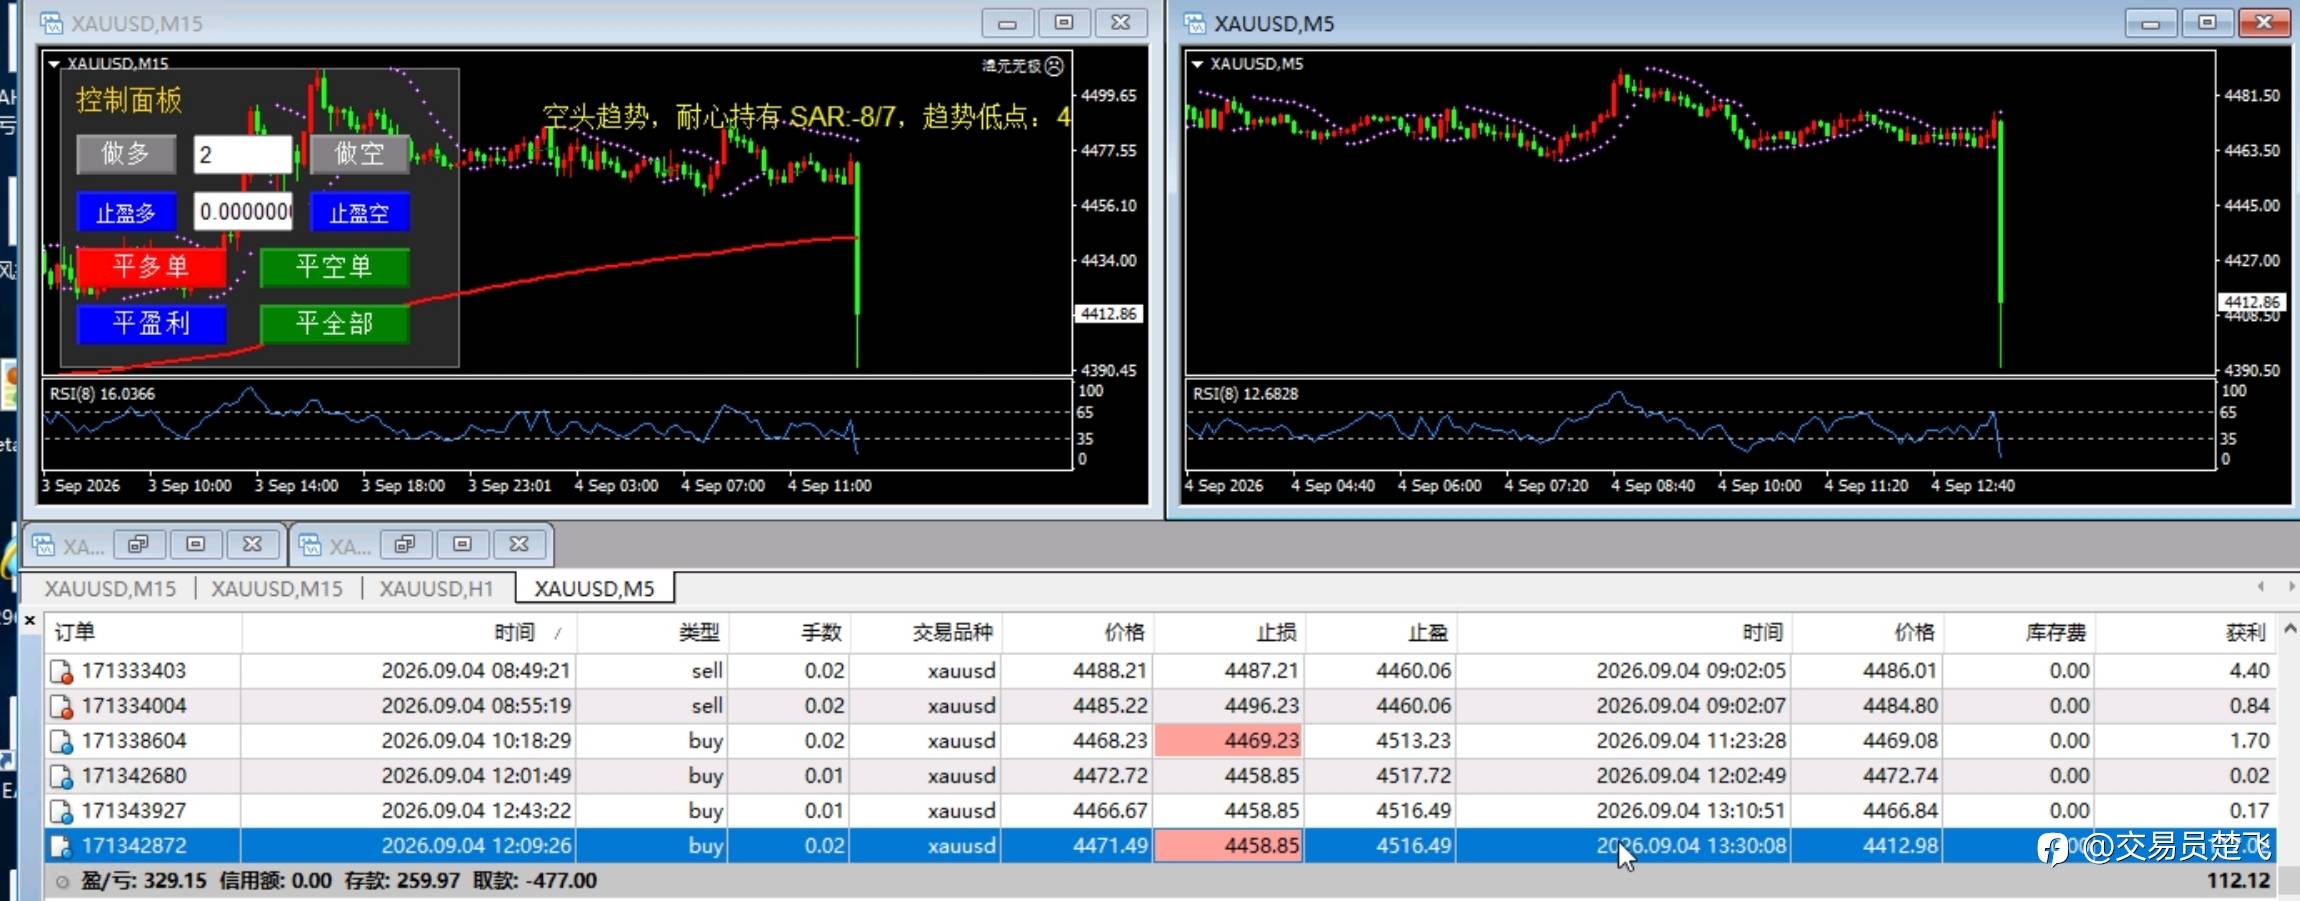Click the sad face icon on M15 chart
2300x901 pixels.
tap(1054, 66)
